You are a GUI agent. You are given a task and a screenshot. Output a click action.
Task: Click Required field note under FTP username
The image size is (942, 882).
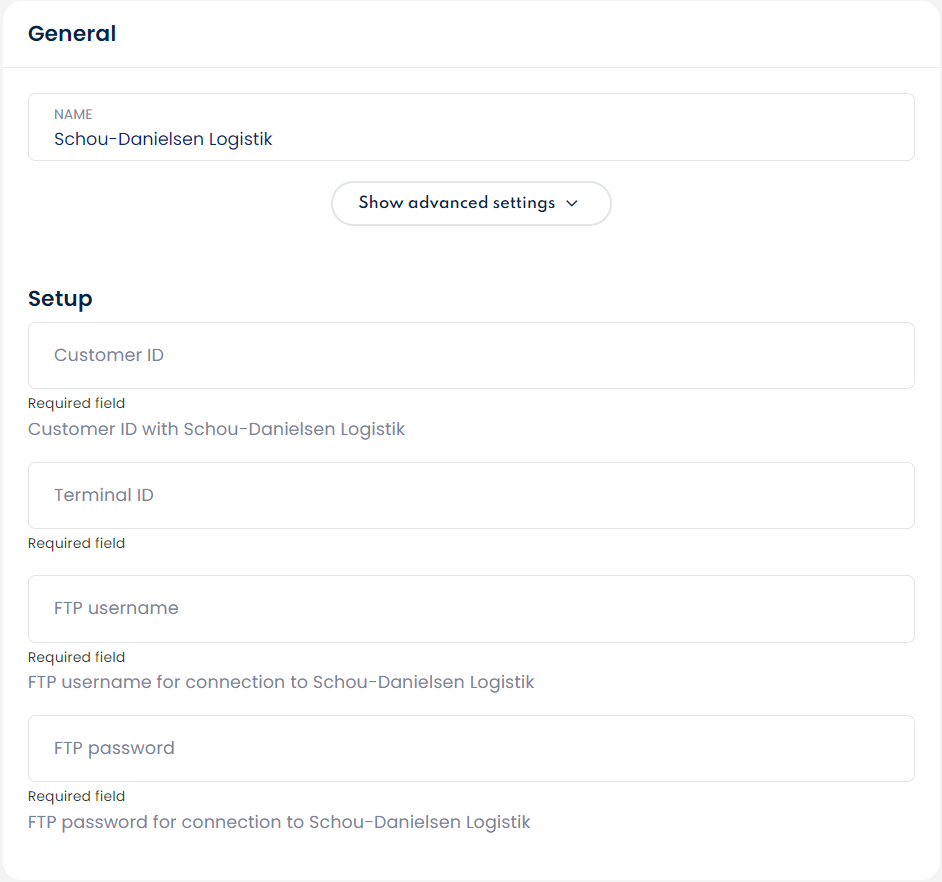tap(77, 657)
